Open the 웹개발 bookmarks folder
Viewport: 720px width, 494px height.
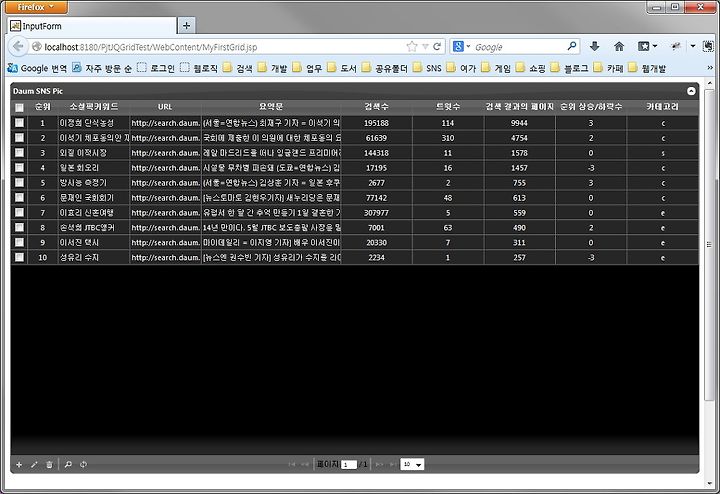coord(647,68)
